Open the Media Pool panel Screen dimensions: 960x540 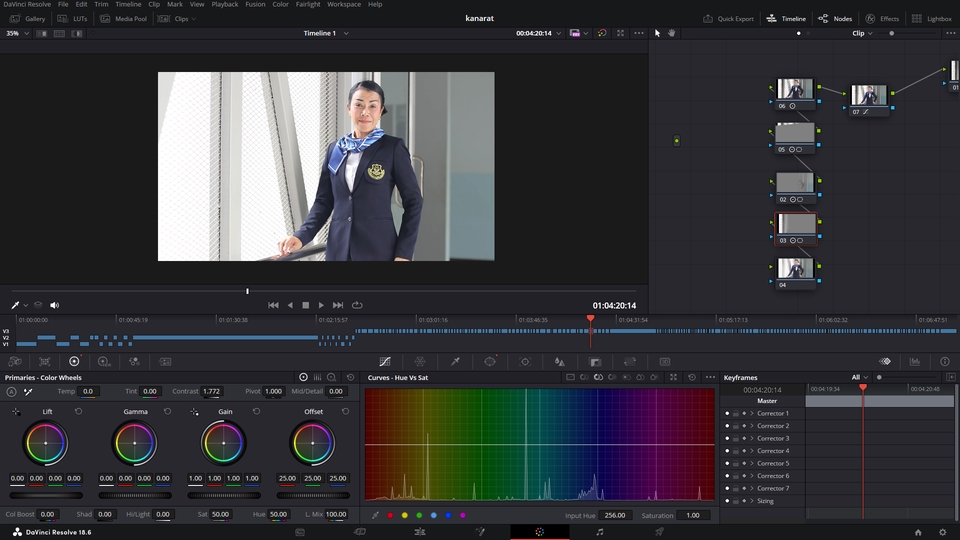[123, 19]
